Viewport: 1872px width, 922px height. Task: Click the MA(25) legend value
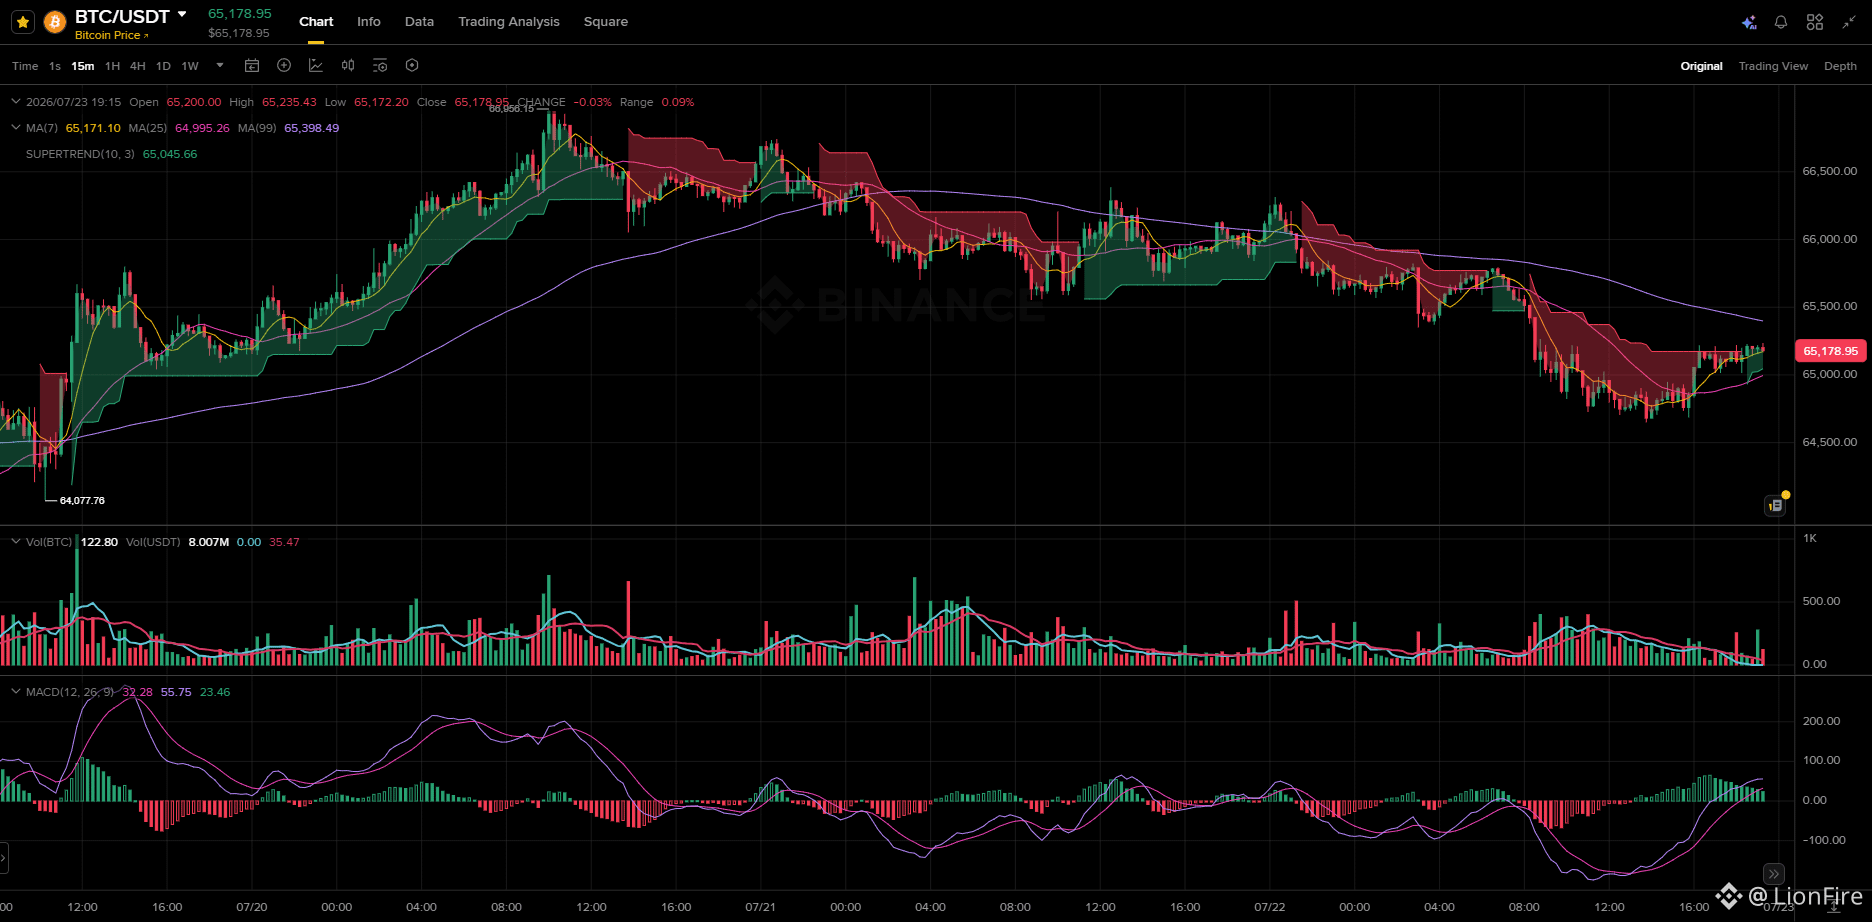202,128
